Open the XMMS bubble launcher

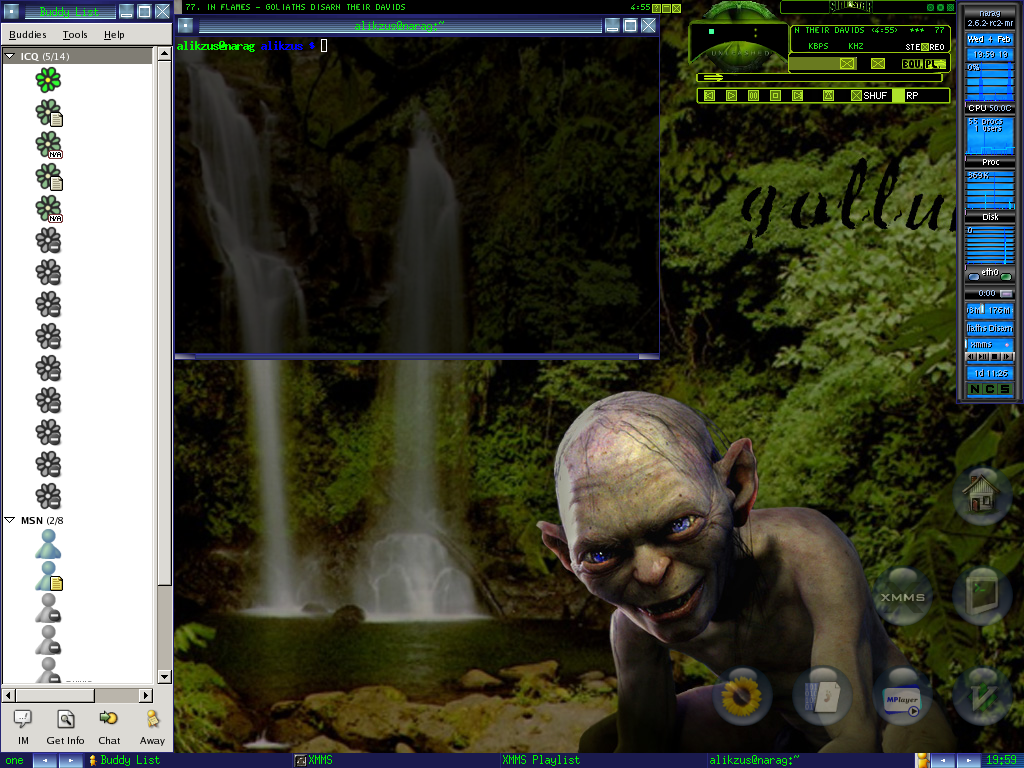tap(902, 597)
